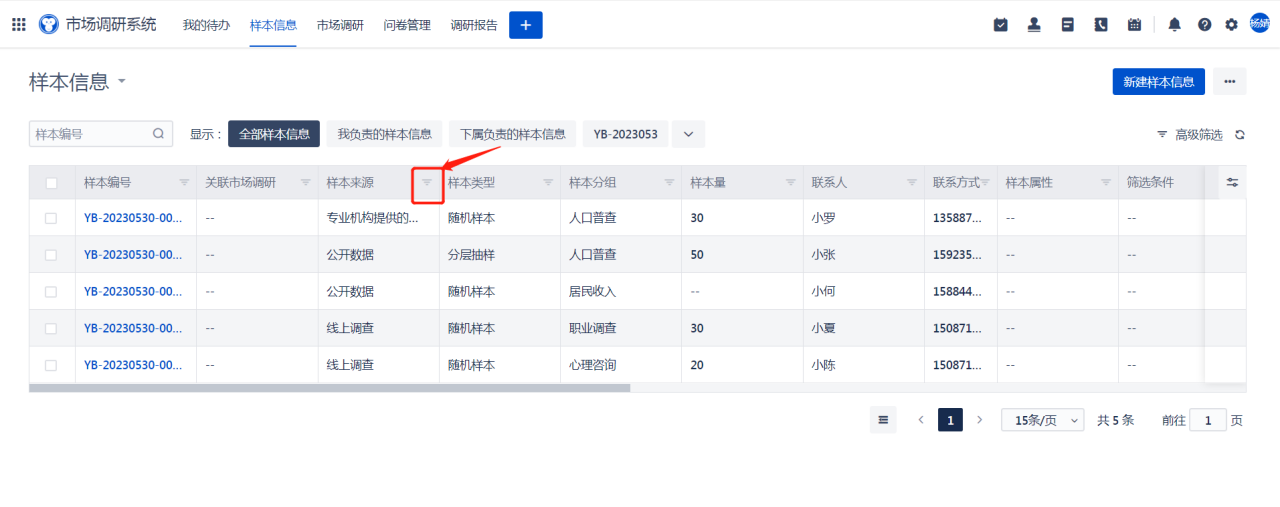Click the search magnifier in 样本编号 box
Viewport: 1280px width, 507px height.
point(158,133)
